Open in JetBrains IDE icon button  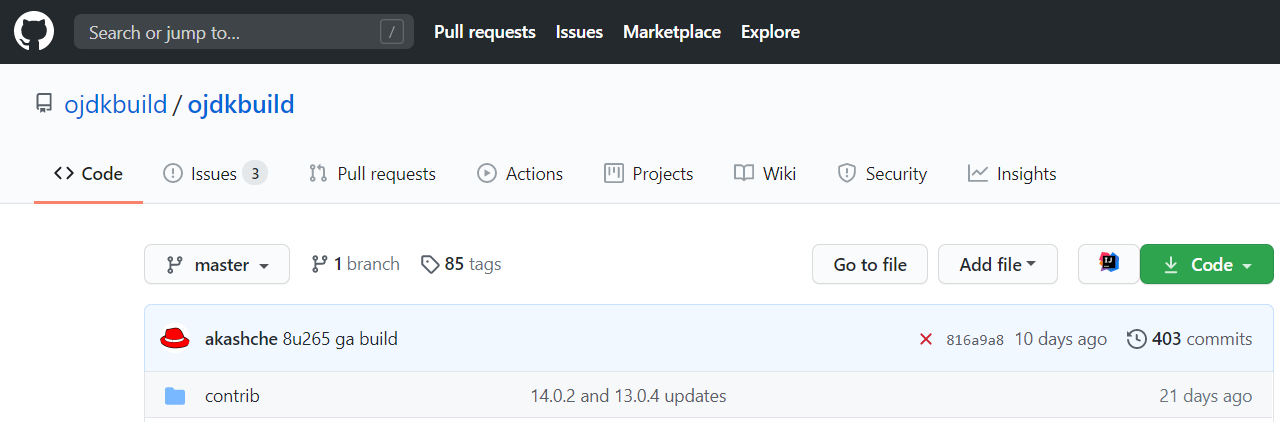coord(1109,264)
